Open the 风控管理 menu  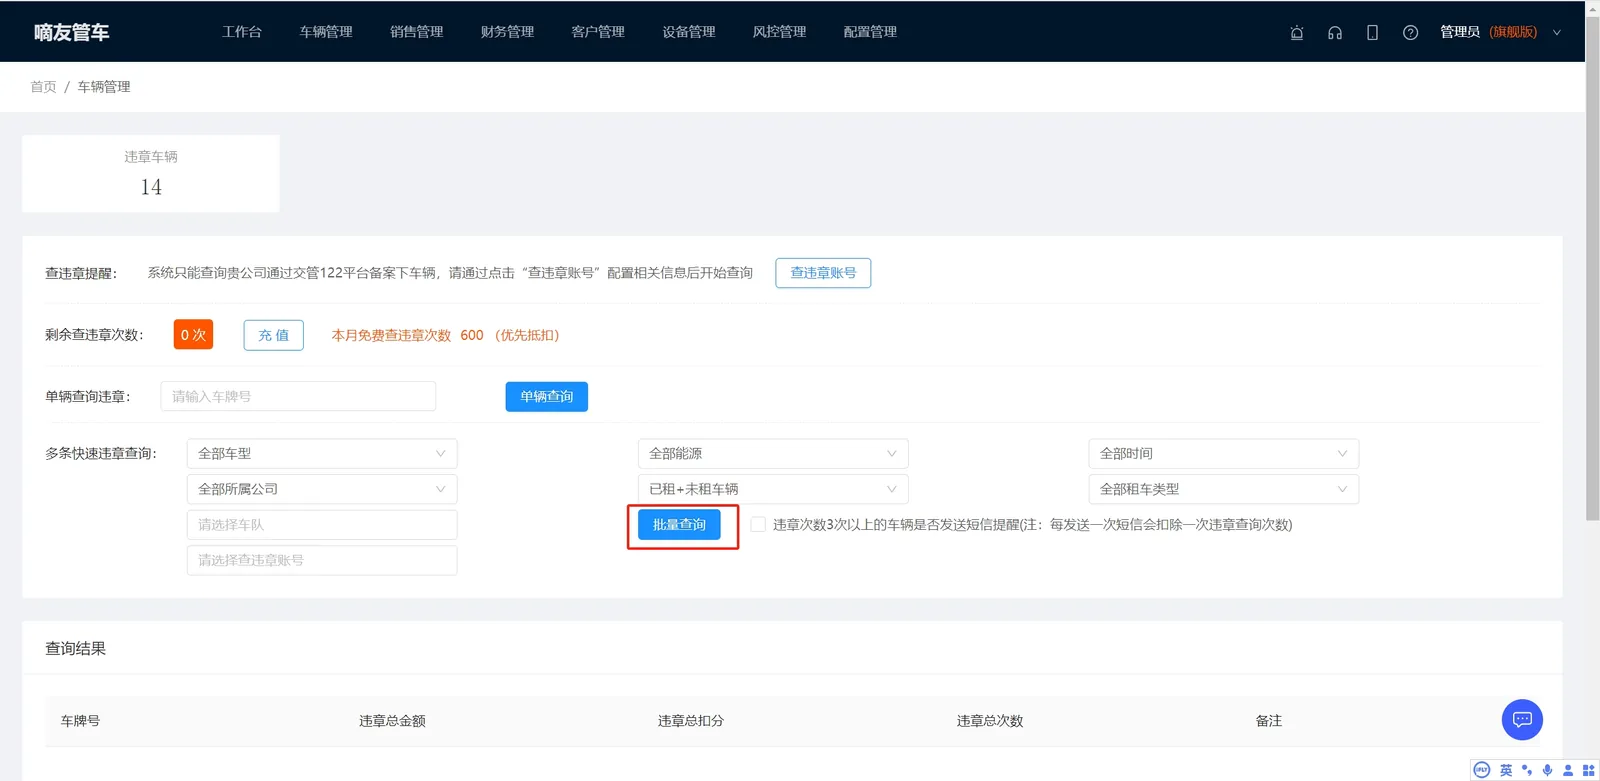pyautogui.click(x=779, y=32)
